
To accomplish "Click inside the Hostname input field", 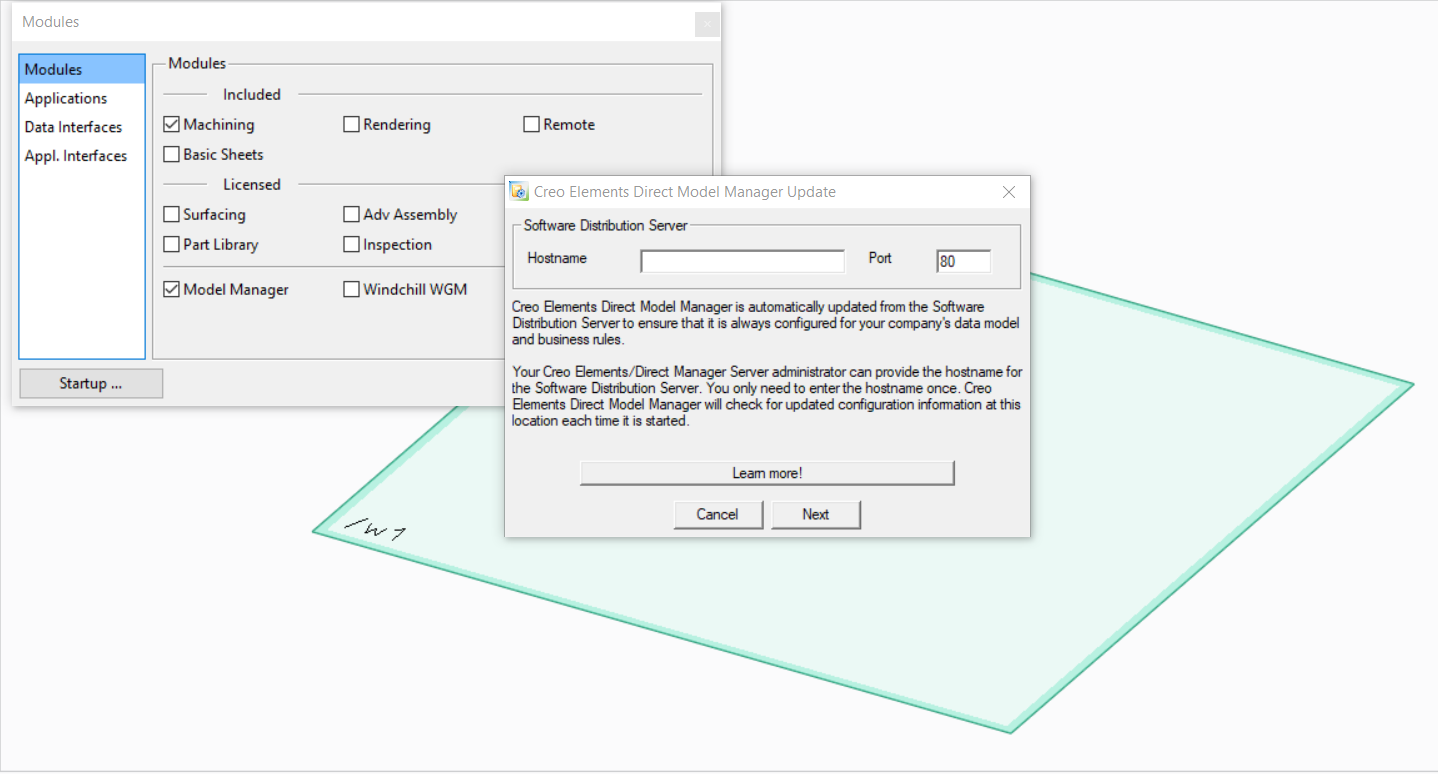I will (x=742, y=260).
